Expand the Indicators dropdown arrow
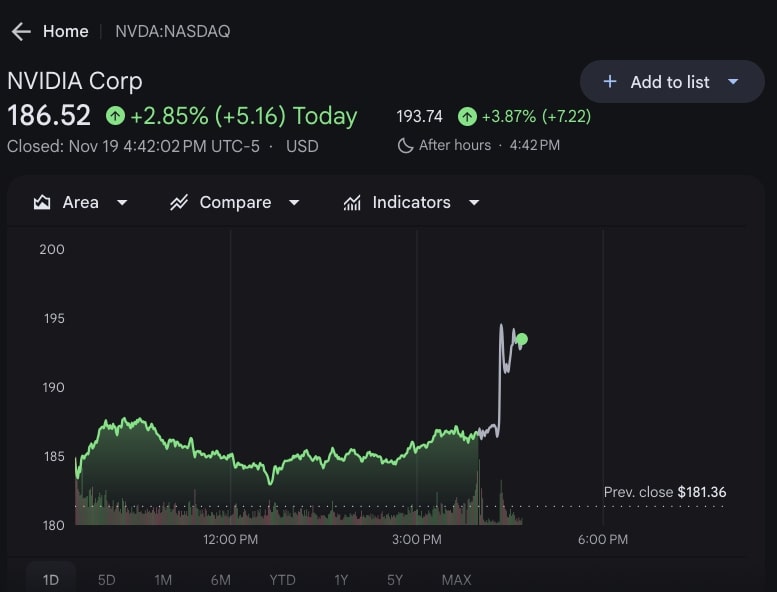This screenshot has width=777, height=592. [474, 203]
